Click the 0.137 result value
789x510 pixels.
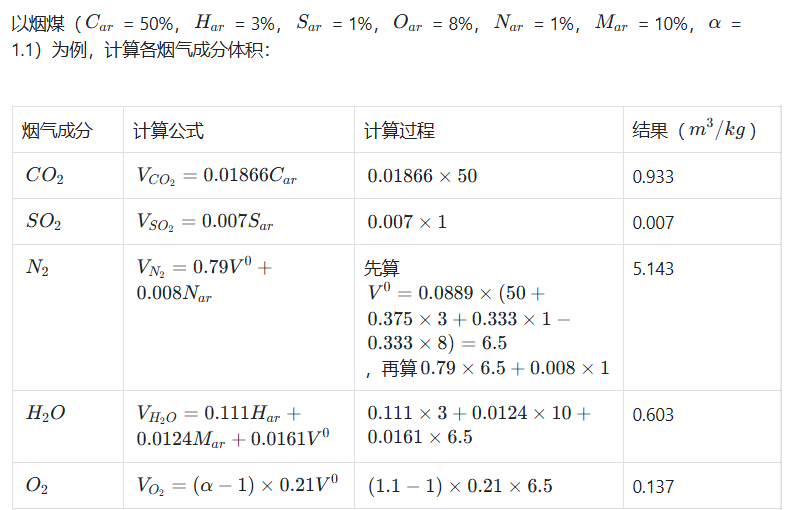pos(653,486)
